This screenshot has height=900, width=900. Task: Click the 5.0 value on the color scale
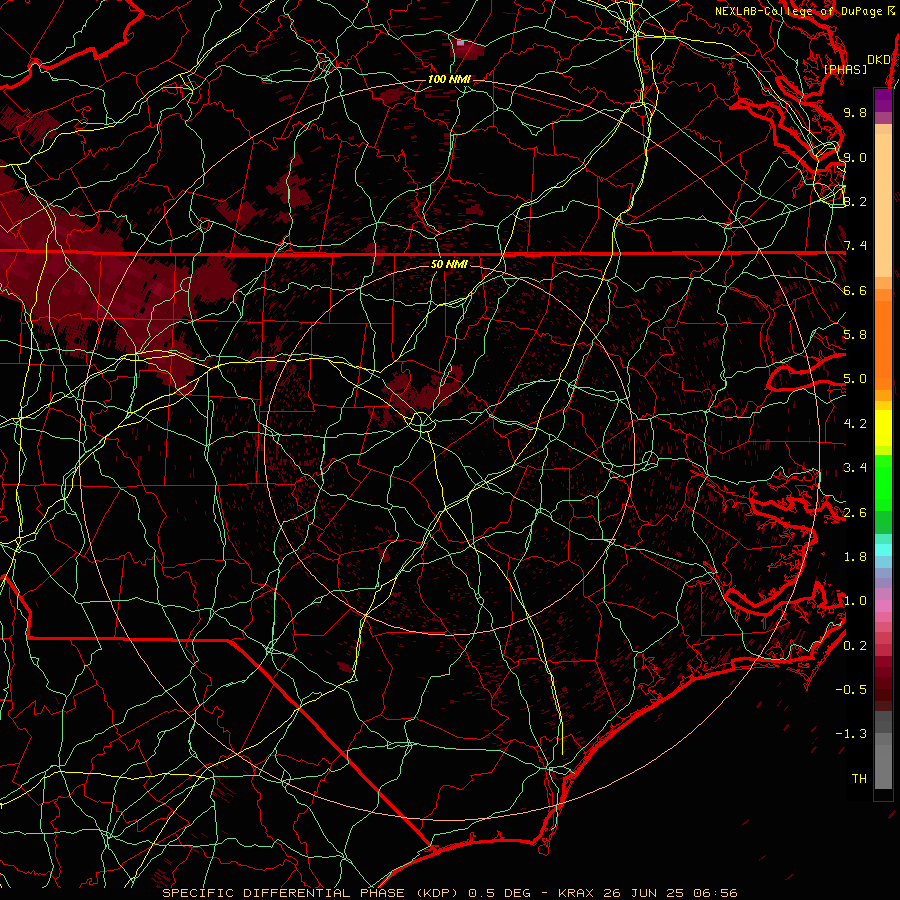(x=855, y=379)
